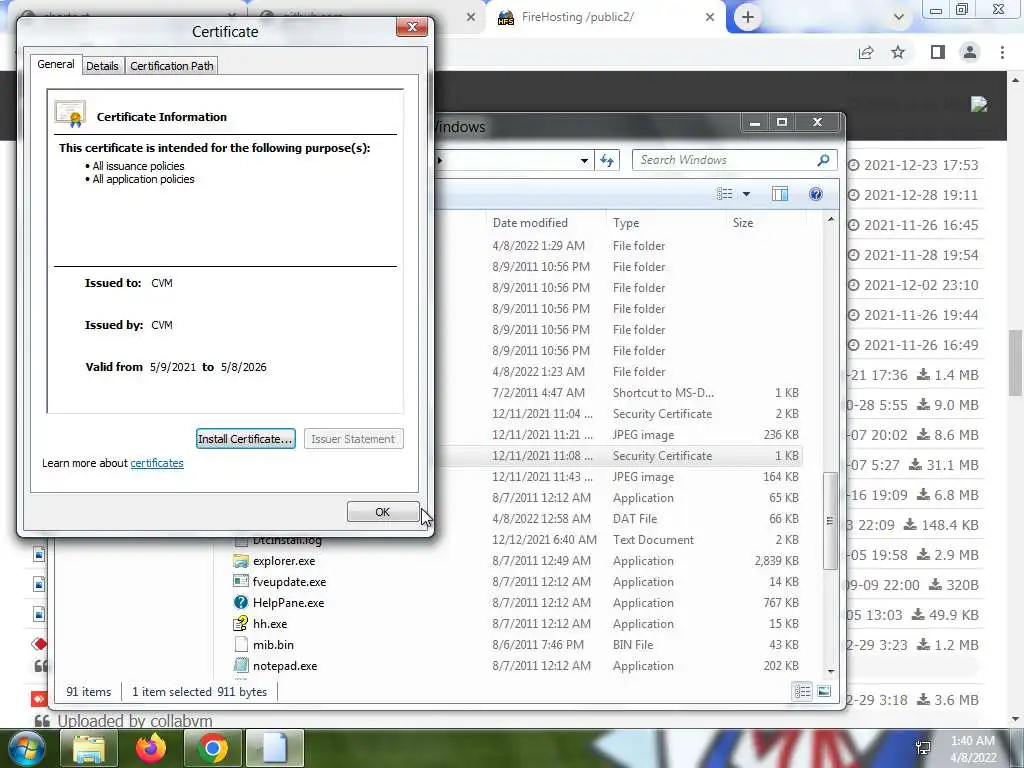Select the Shortcut to MS-D... row
This screenshot has width=1024, height=768.
[x=620, y=393]
